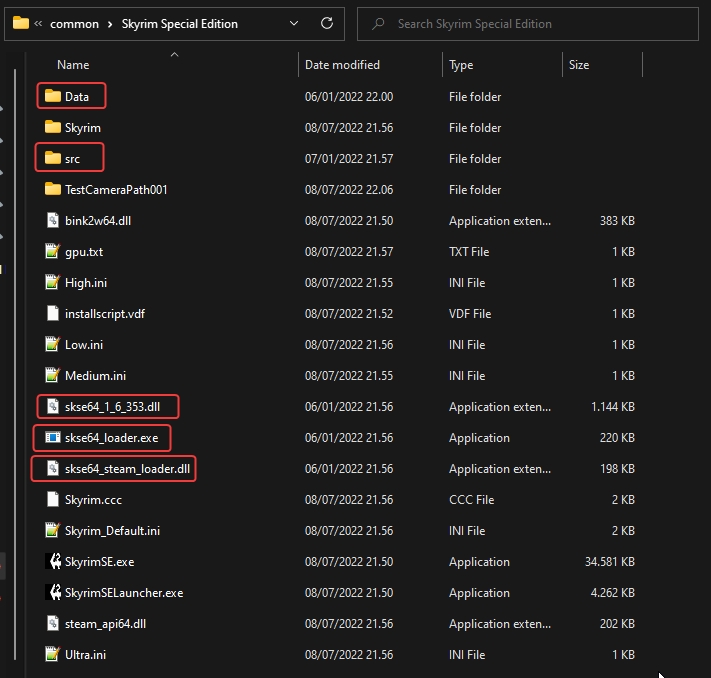The image size is (711, 678).
Task: Select the Ultra.ini file icon
Action: click(53, 655)
